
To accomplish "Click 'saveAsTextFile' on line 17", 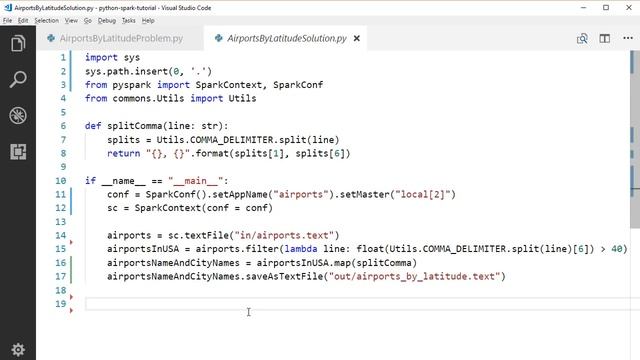I will coord(284,277).
